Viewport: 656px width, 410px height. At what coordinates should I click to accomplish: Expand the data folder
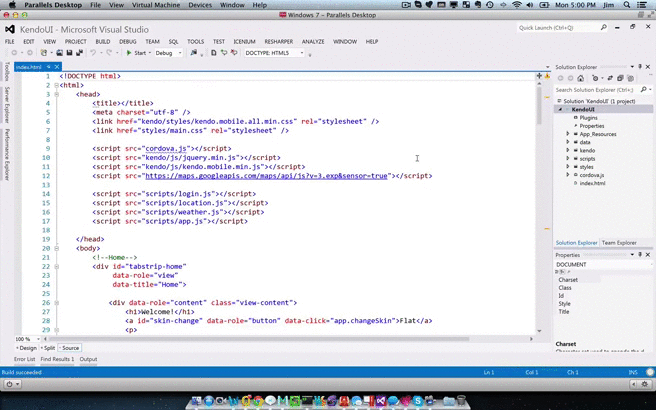pyautogui.click(x=568, y=142)
